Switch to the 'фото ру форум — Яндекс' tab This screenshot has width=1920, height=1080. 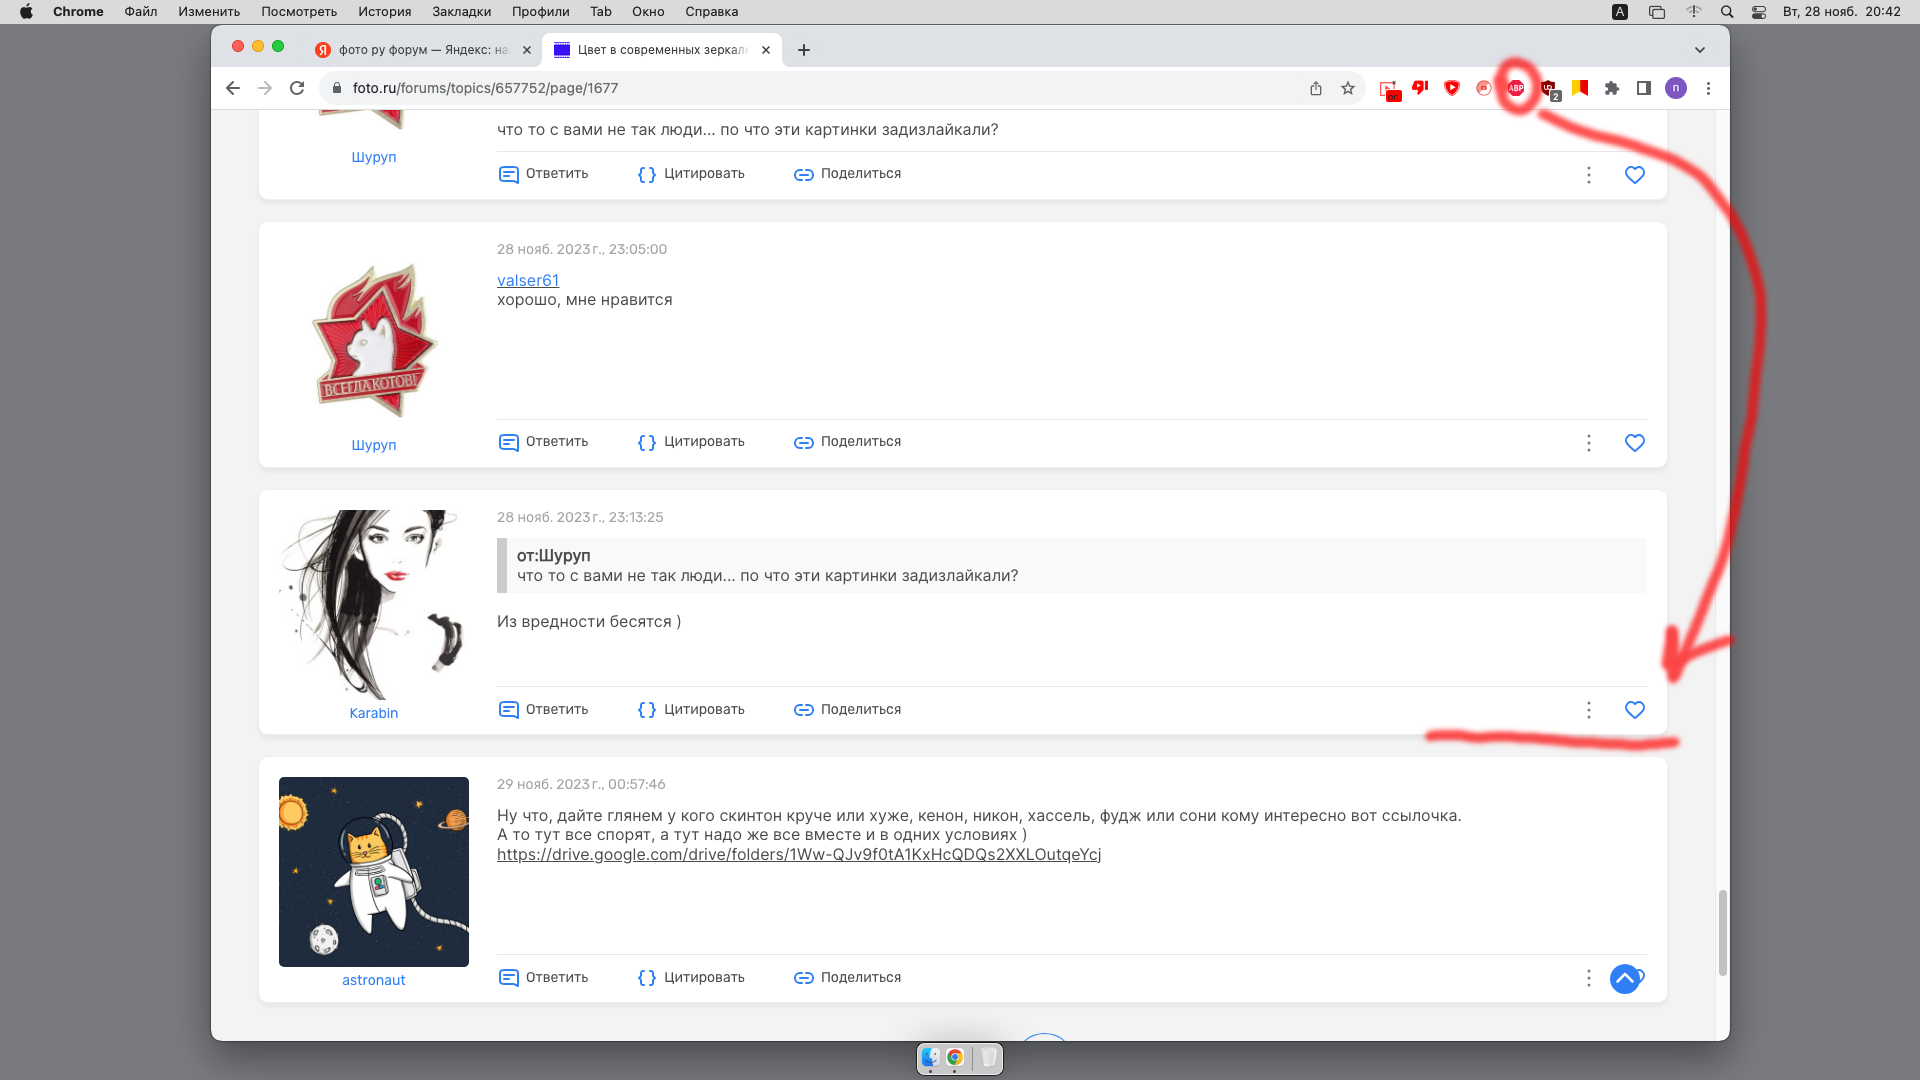click(422, 50)
